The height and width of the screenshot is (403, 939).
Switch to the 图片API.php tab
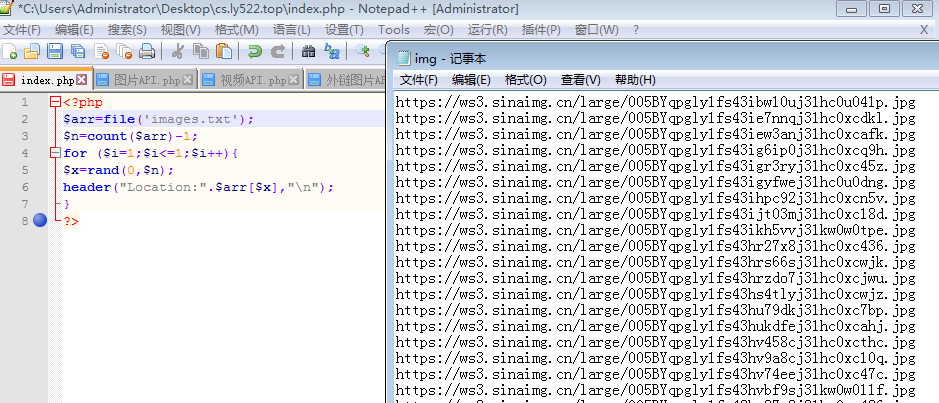click(146, 80)
